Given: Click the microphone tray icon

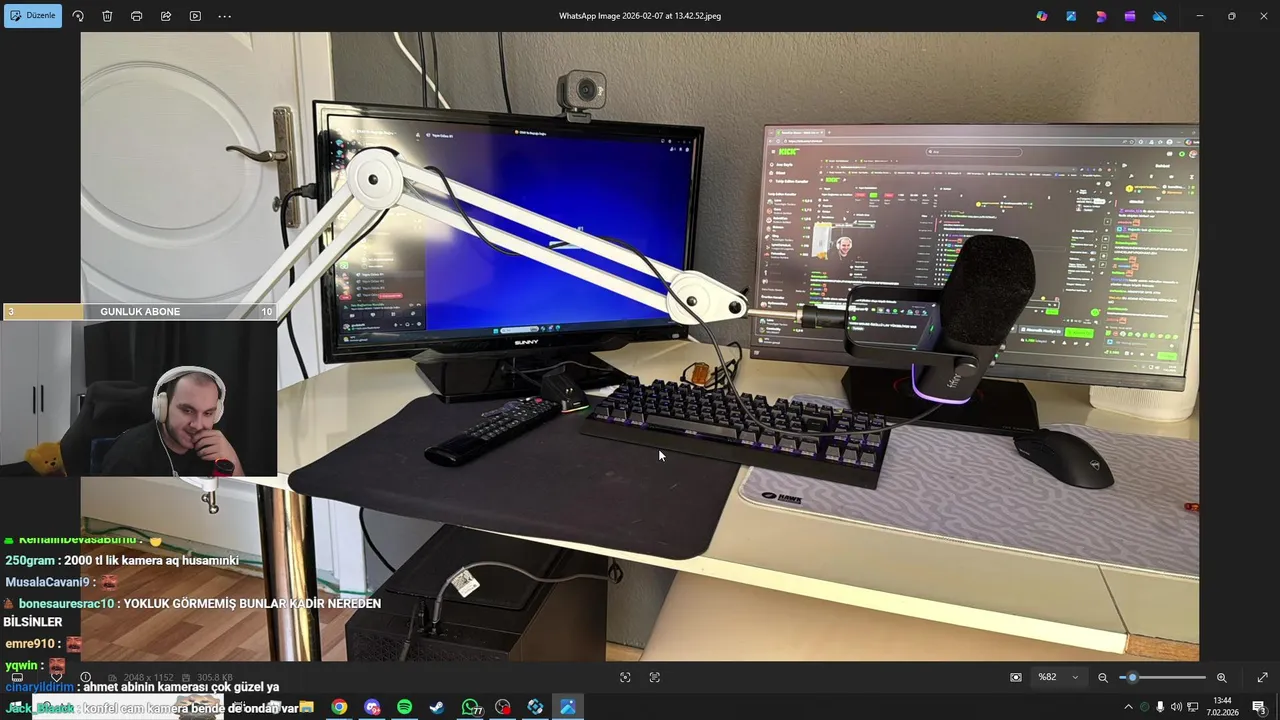Looking at the screenshot, I should click(1160, 707).
